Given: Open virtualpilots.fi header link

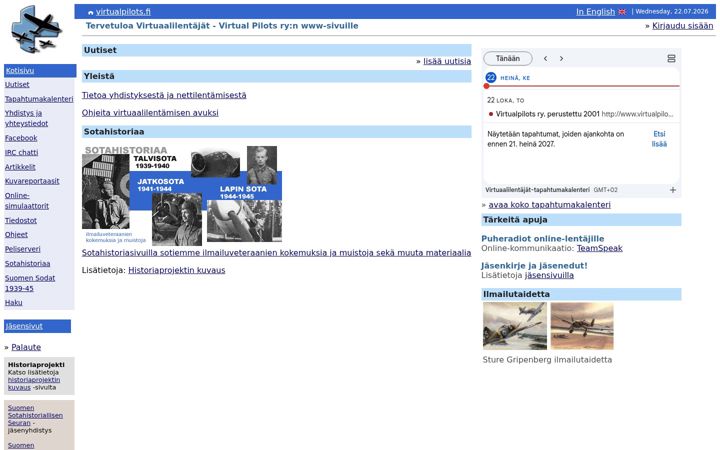Looking at the screenshot, I should pyautogui.click(x=123, y=12).
